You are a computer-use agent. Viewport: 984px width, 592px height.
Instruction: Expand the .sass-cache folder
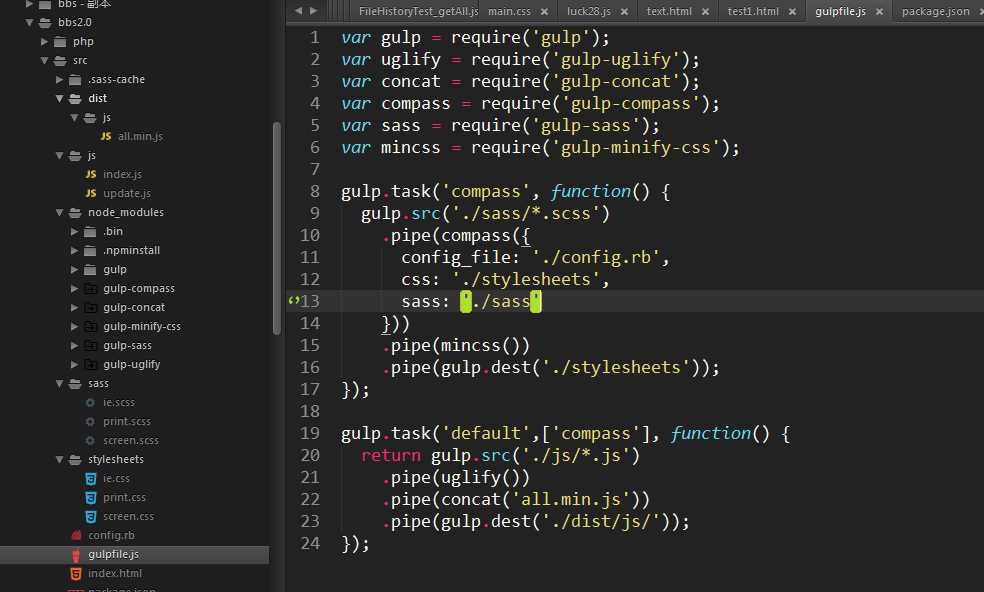[60, 80]
